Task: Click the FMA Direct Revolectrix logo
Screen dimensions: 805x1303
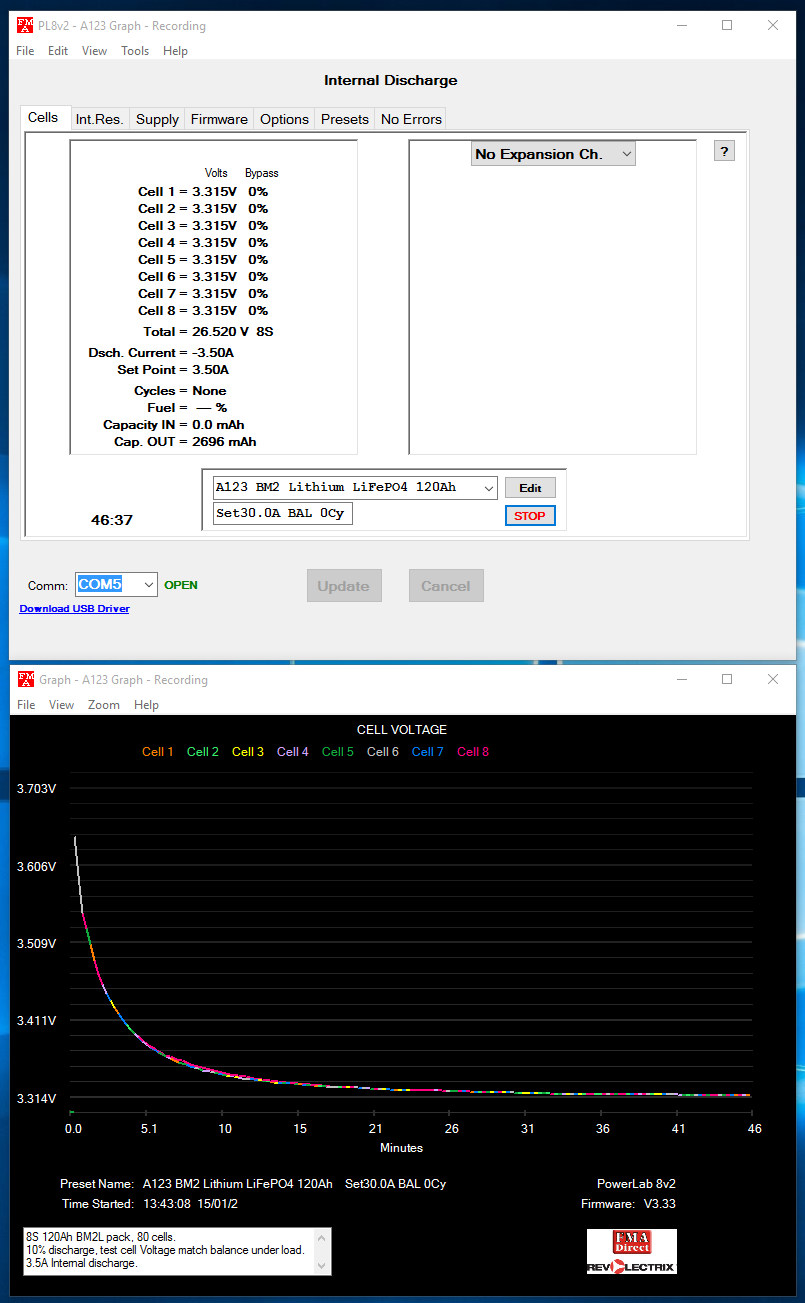Action: click(x=631, y=1251)
